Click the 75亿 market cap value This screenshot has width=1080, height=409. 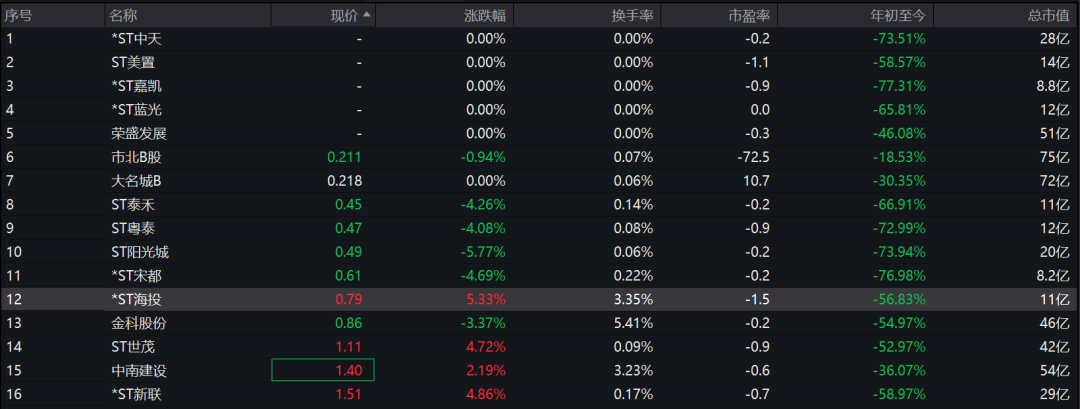[x=1055, y=157]
